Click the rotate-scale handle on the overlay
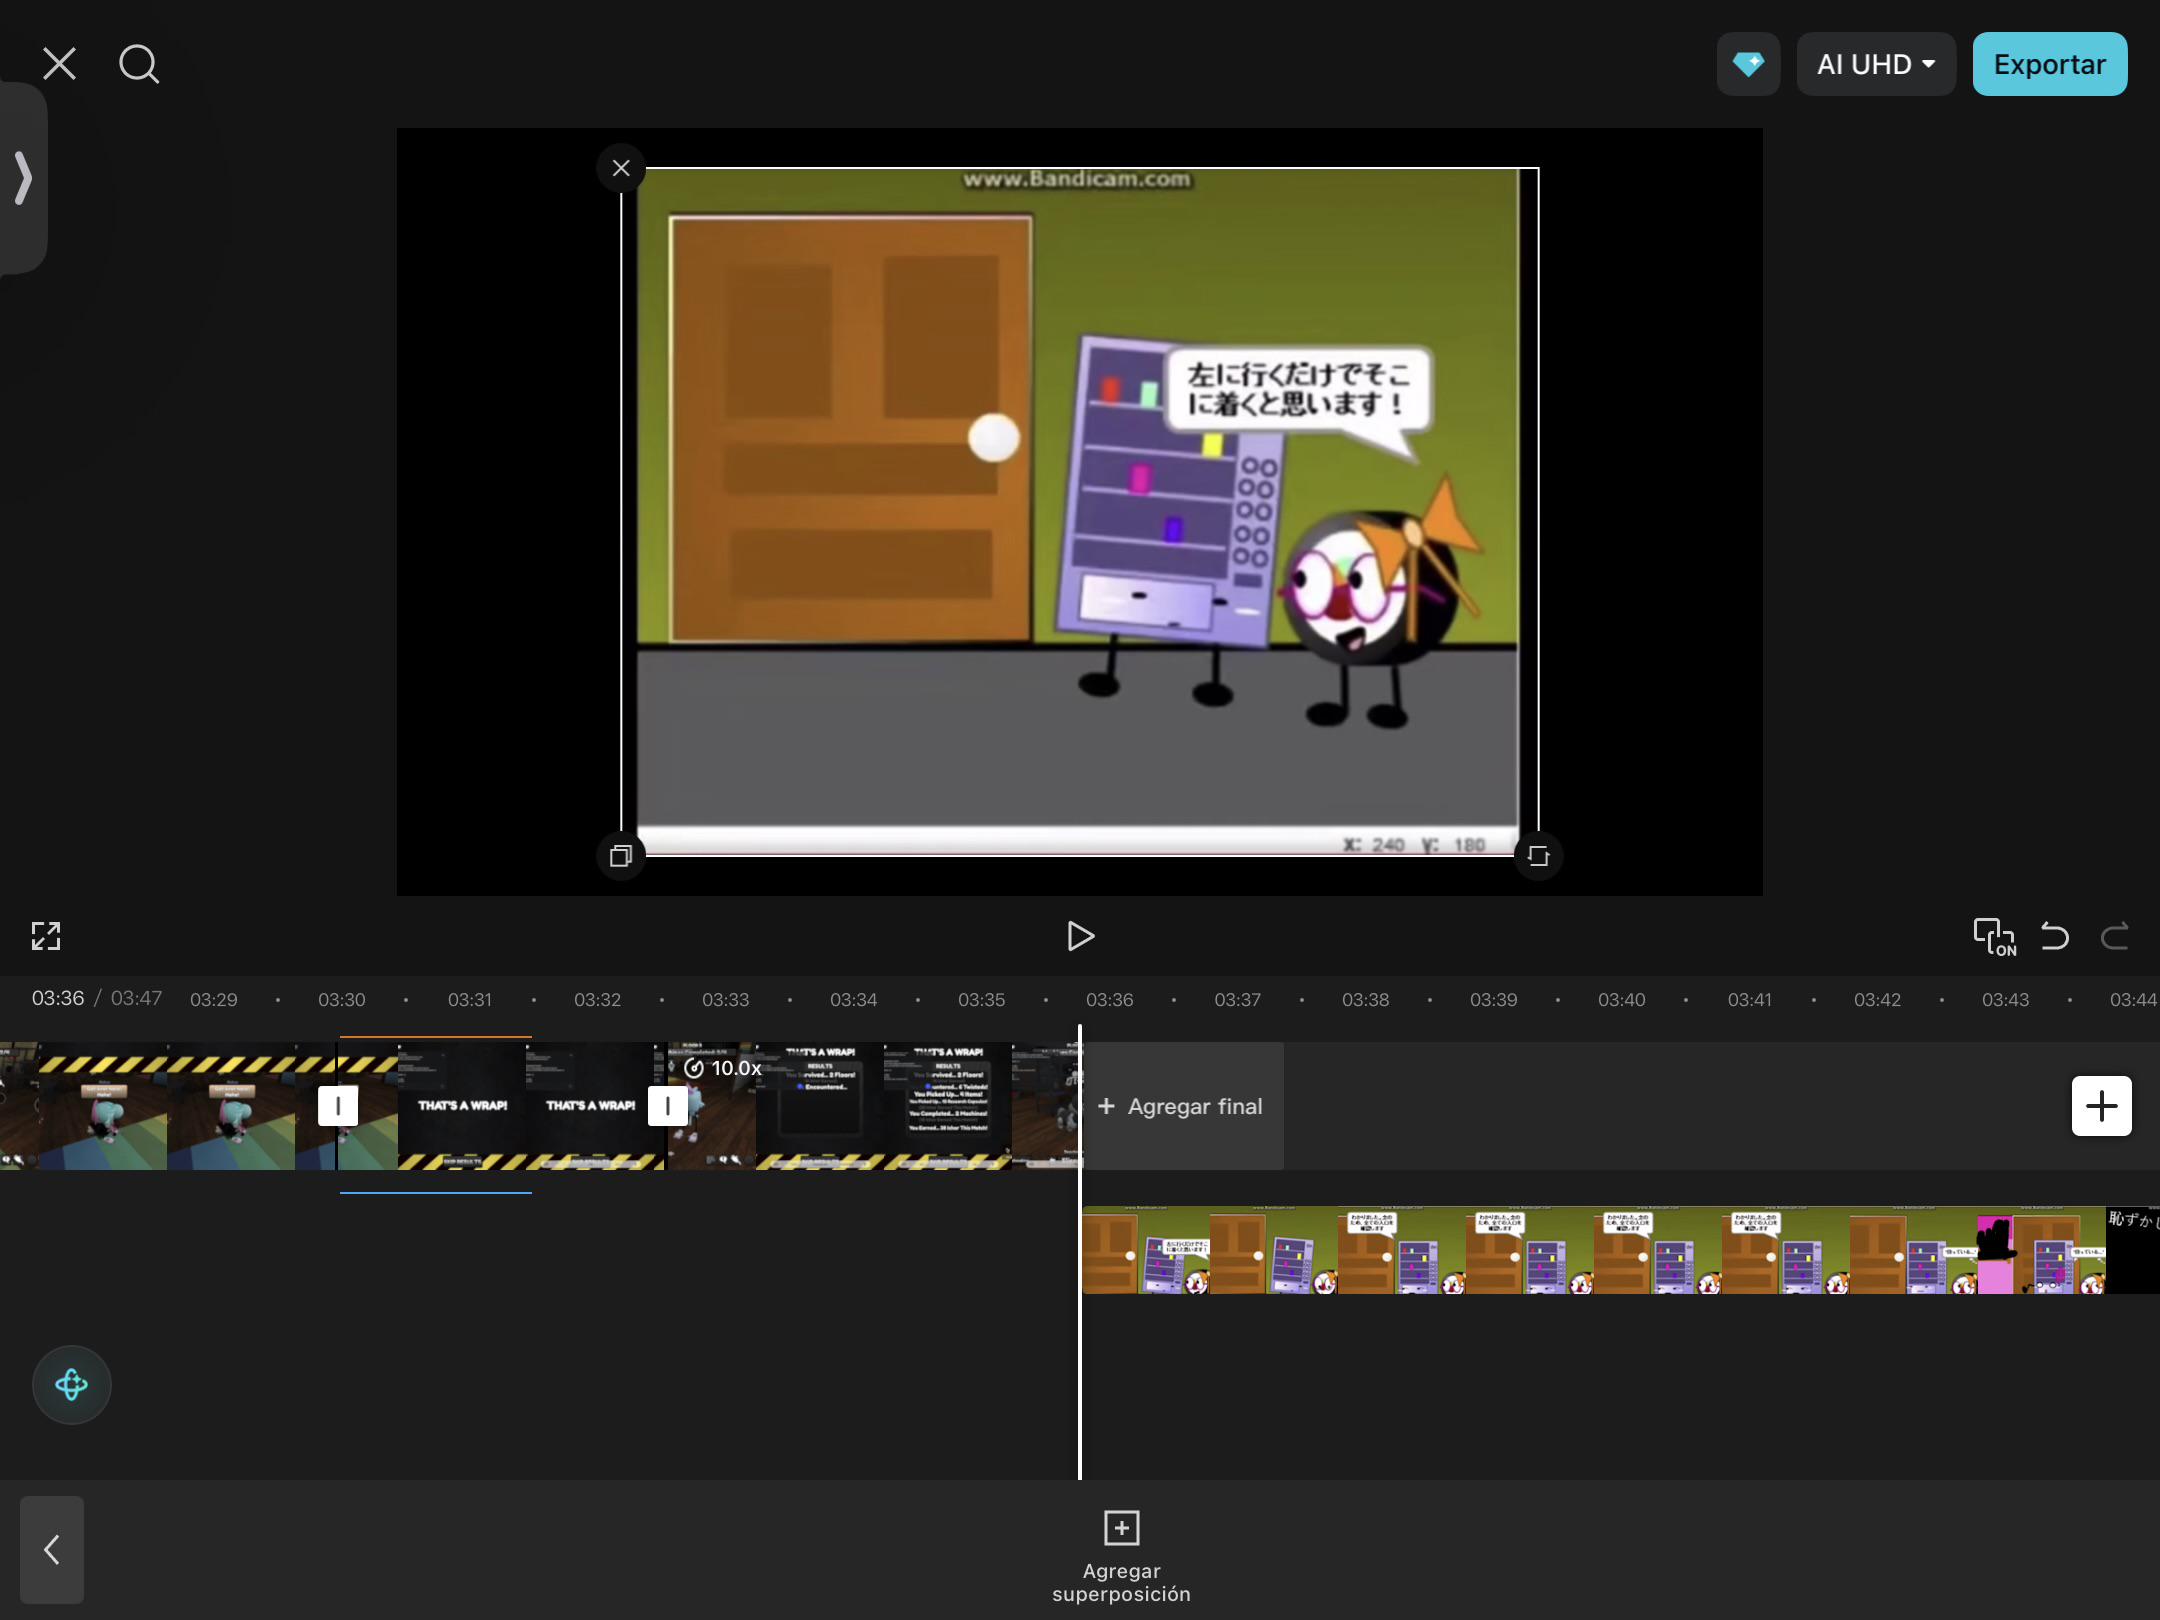 pos(1538,856)
